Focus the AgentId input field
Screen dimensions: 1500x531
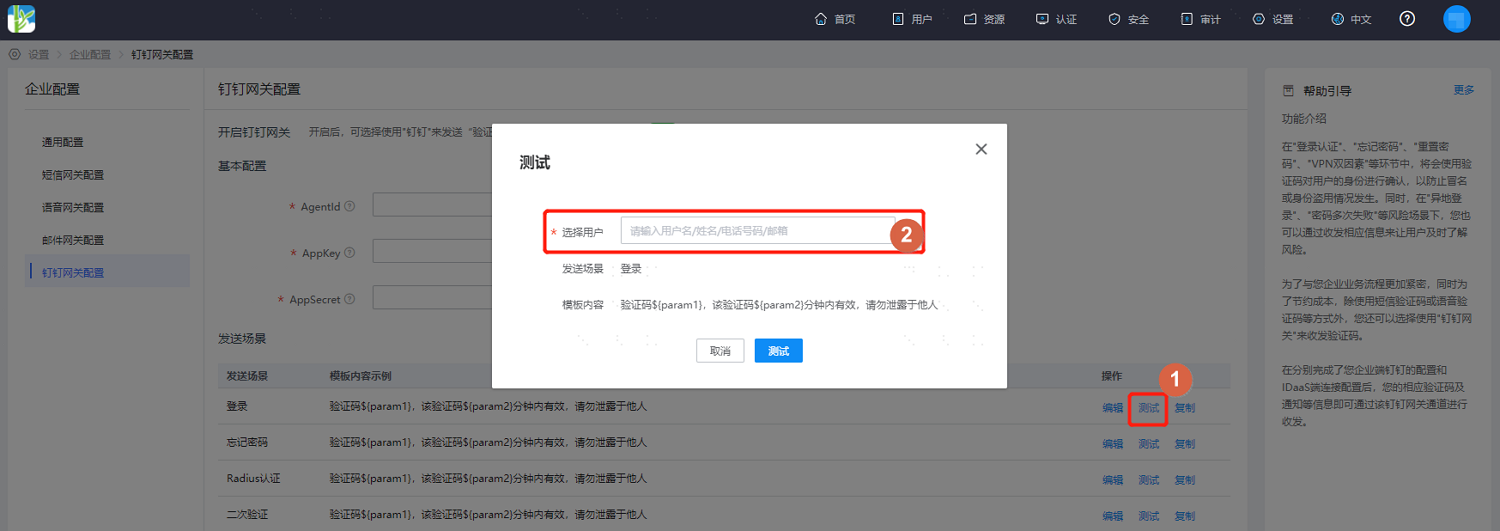coord(432,205)
